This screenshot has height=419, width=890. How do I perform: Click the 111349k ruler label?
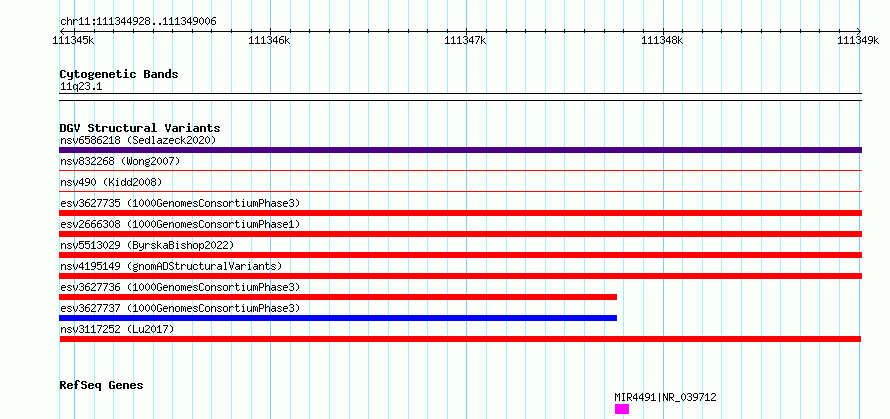tap(859, 40)
